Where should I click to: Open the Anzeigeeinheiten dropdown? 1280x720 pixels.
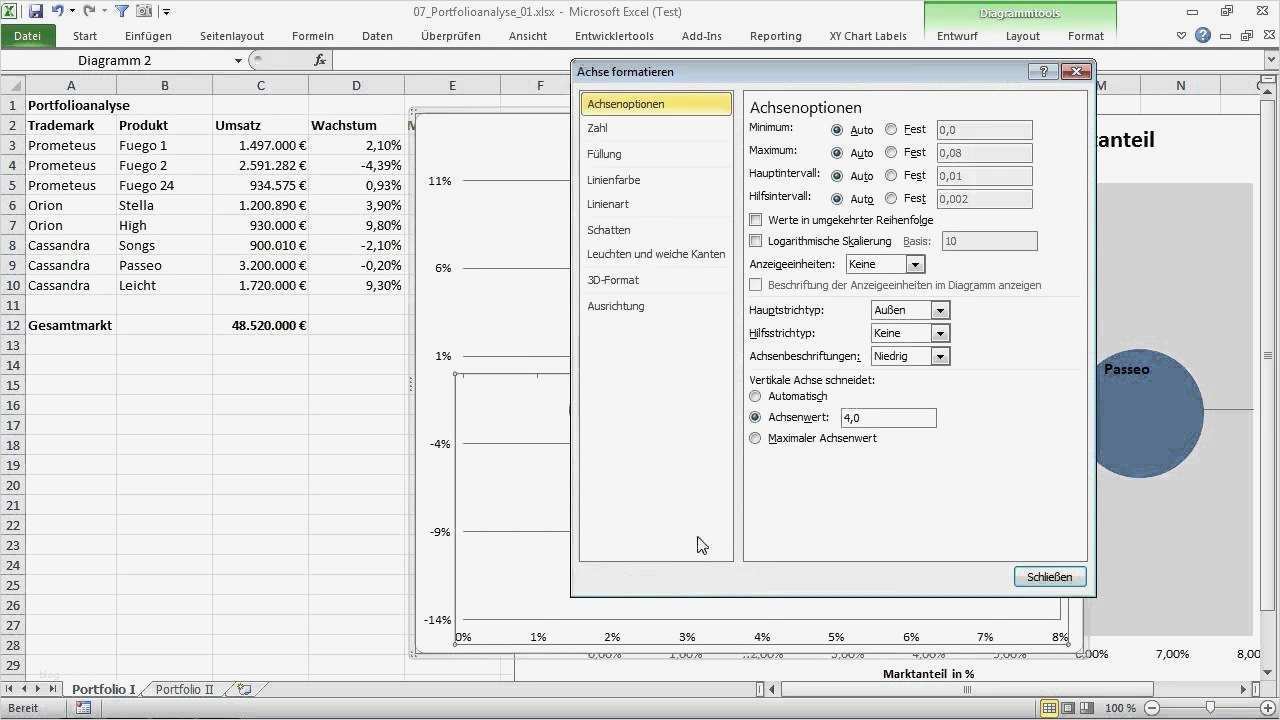(914, 264)
